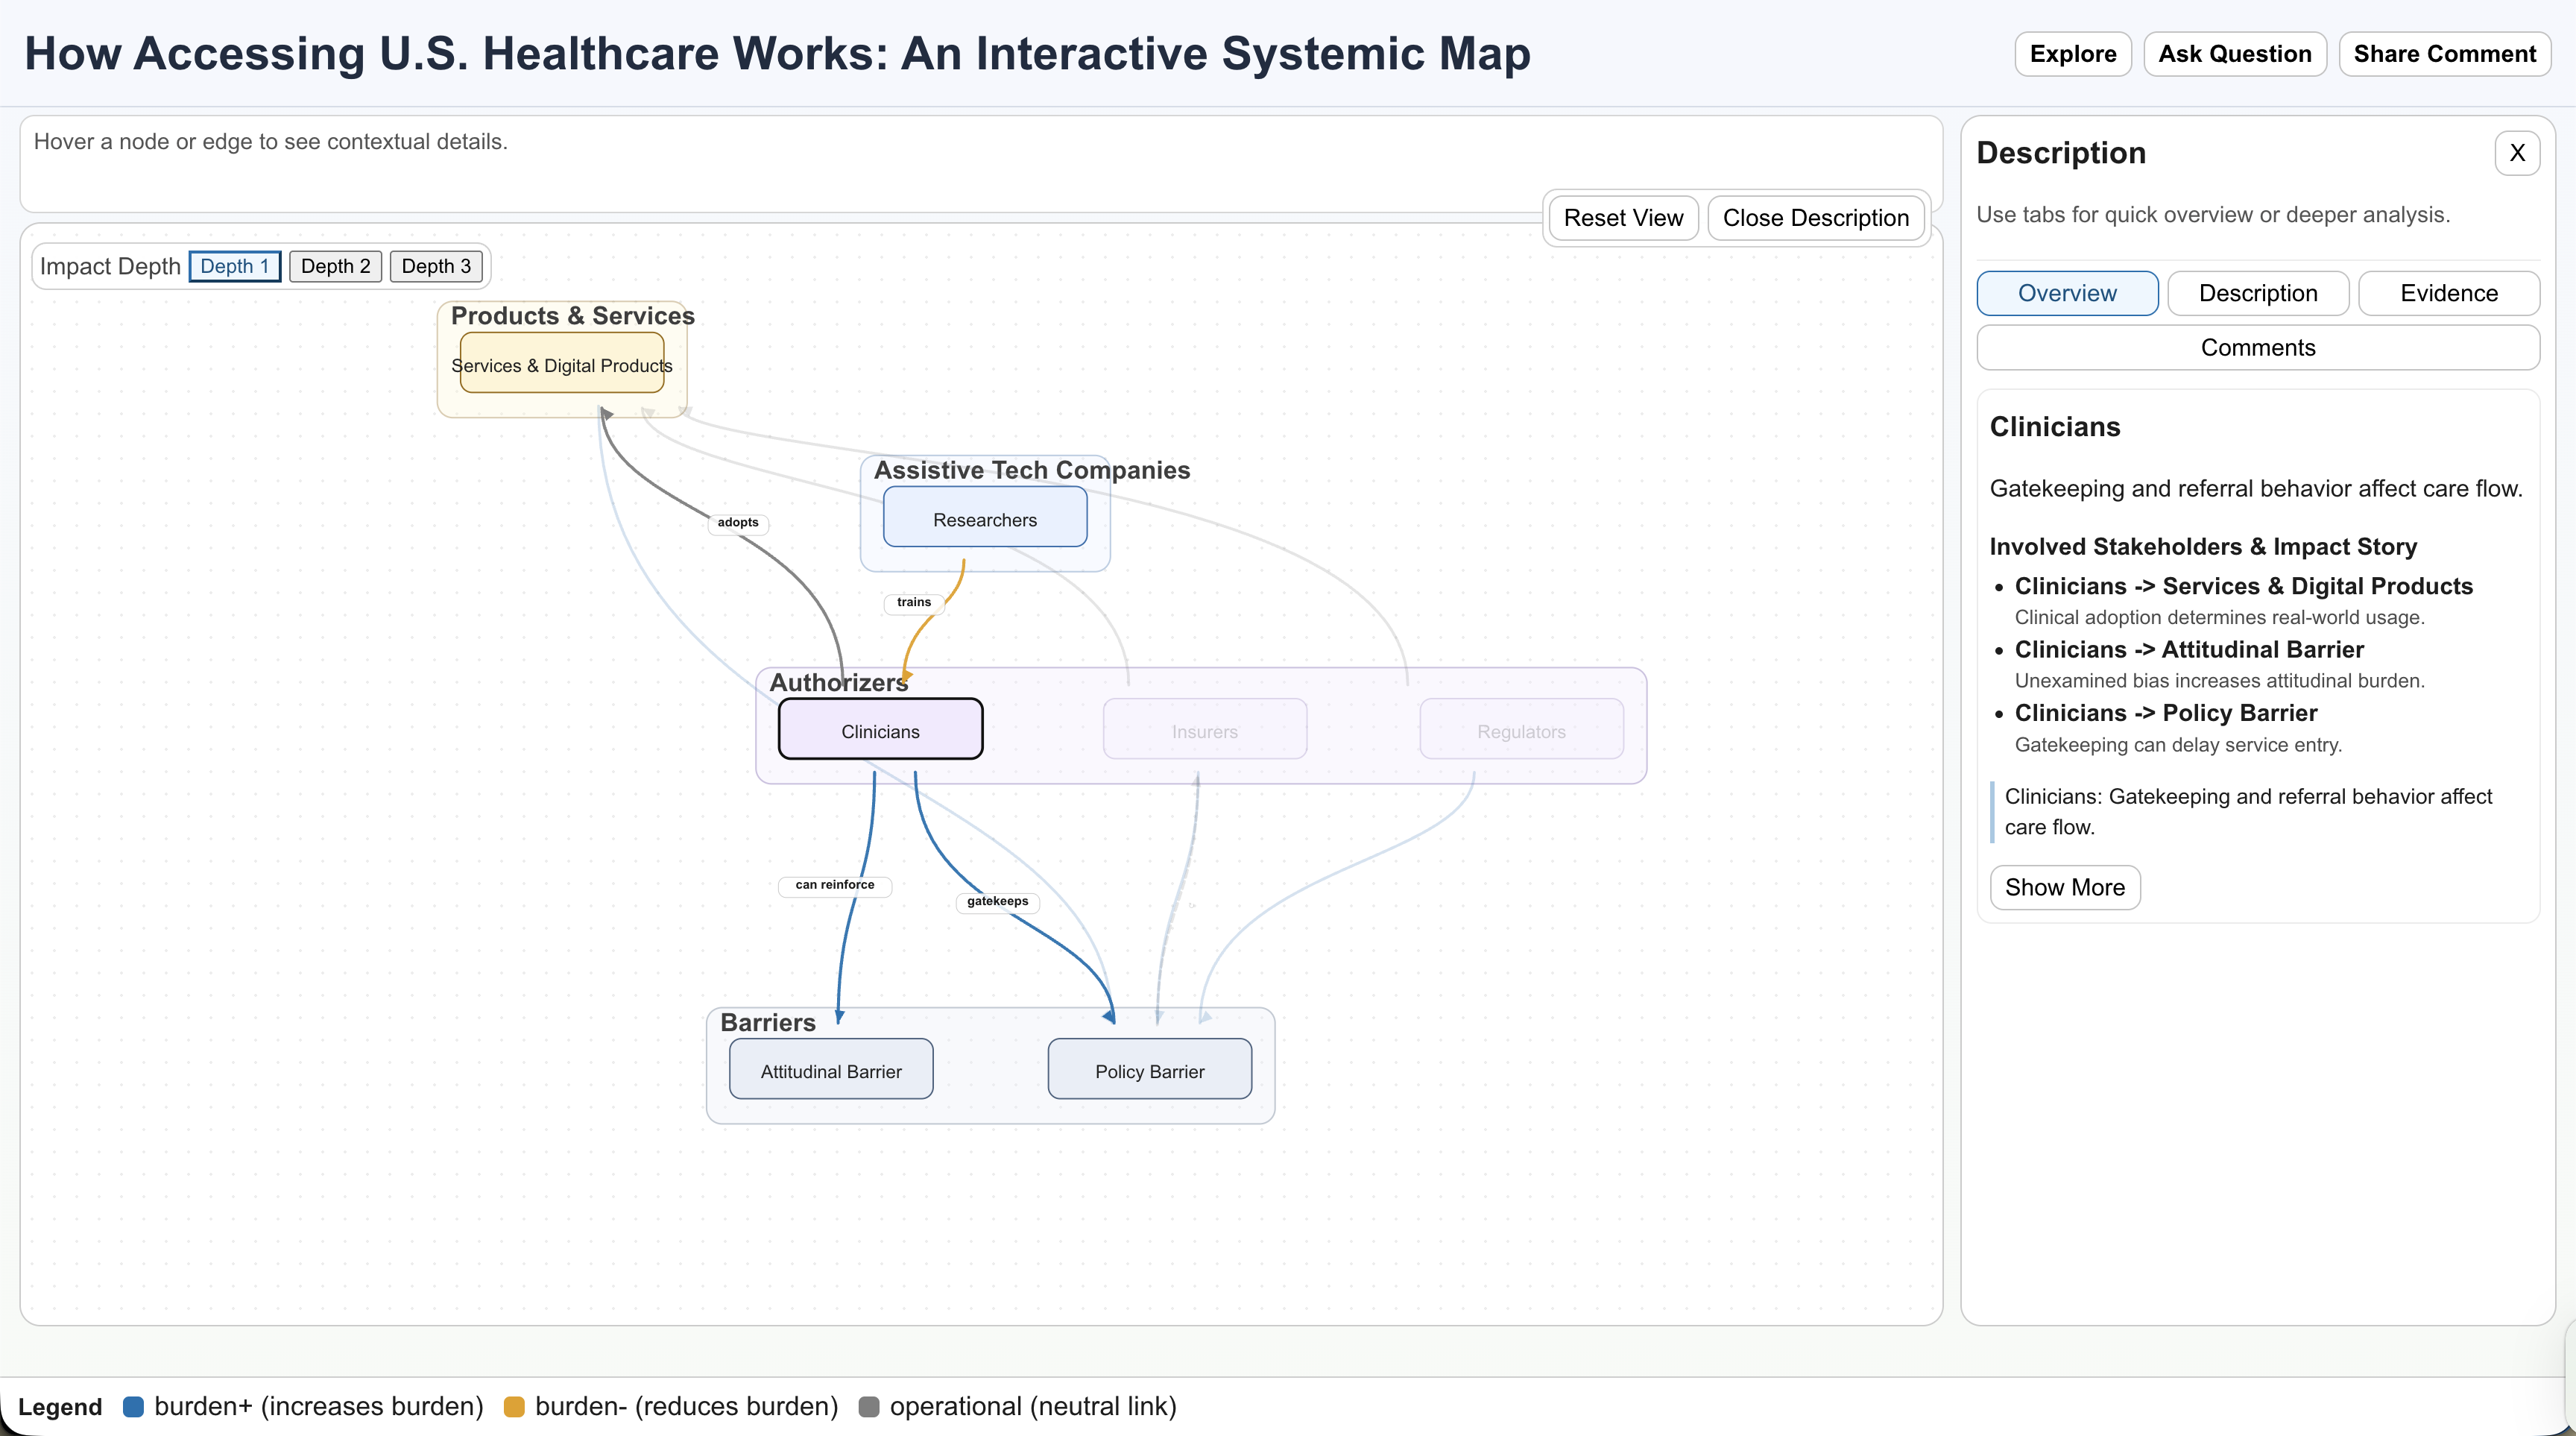The height and width of the screenshot is (1436, 2576).
Task: Select Depth 1 impact depth
Action: [x=235, y=266]
